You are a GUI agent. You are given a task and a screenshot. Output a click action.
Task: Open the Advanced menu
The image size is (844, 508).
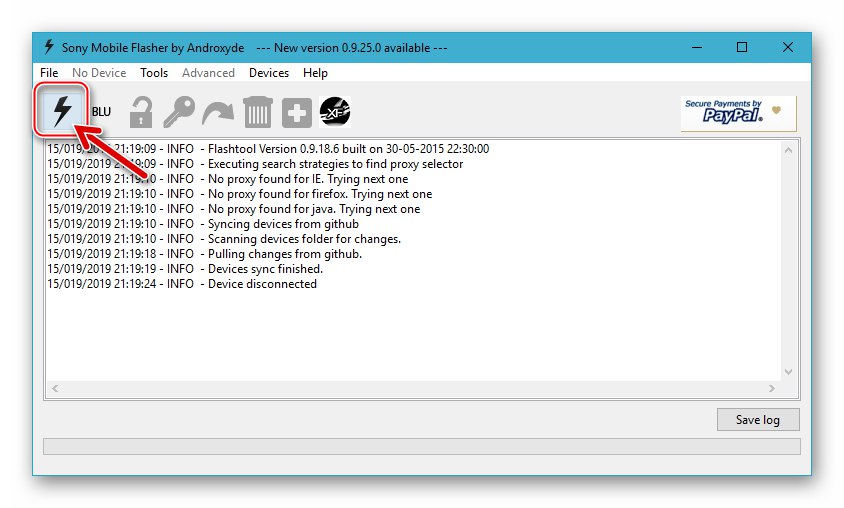pos(208,73)
